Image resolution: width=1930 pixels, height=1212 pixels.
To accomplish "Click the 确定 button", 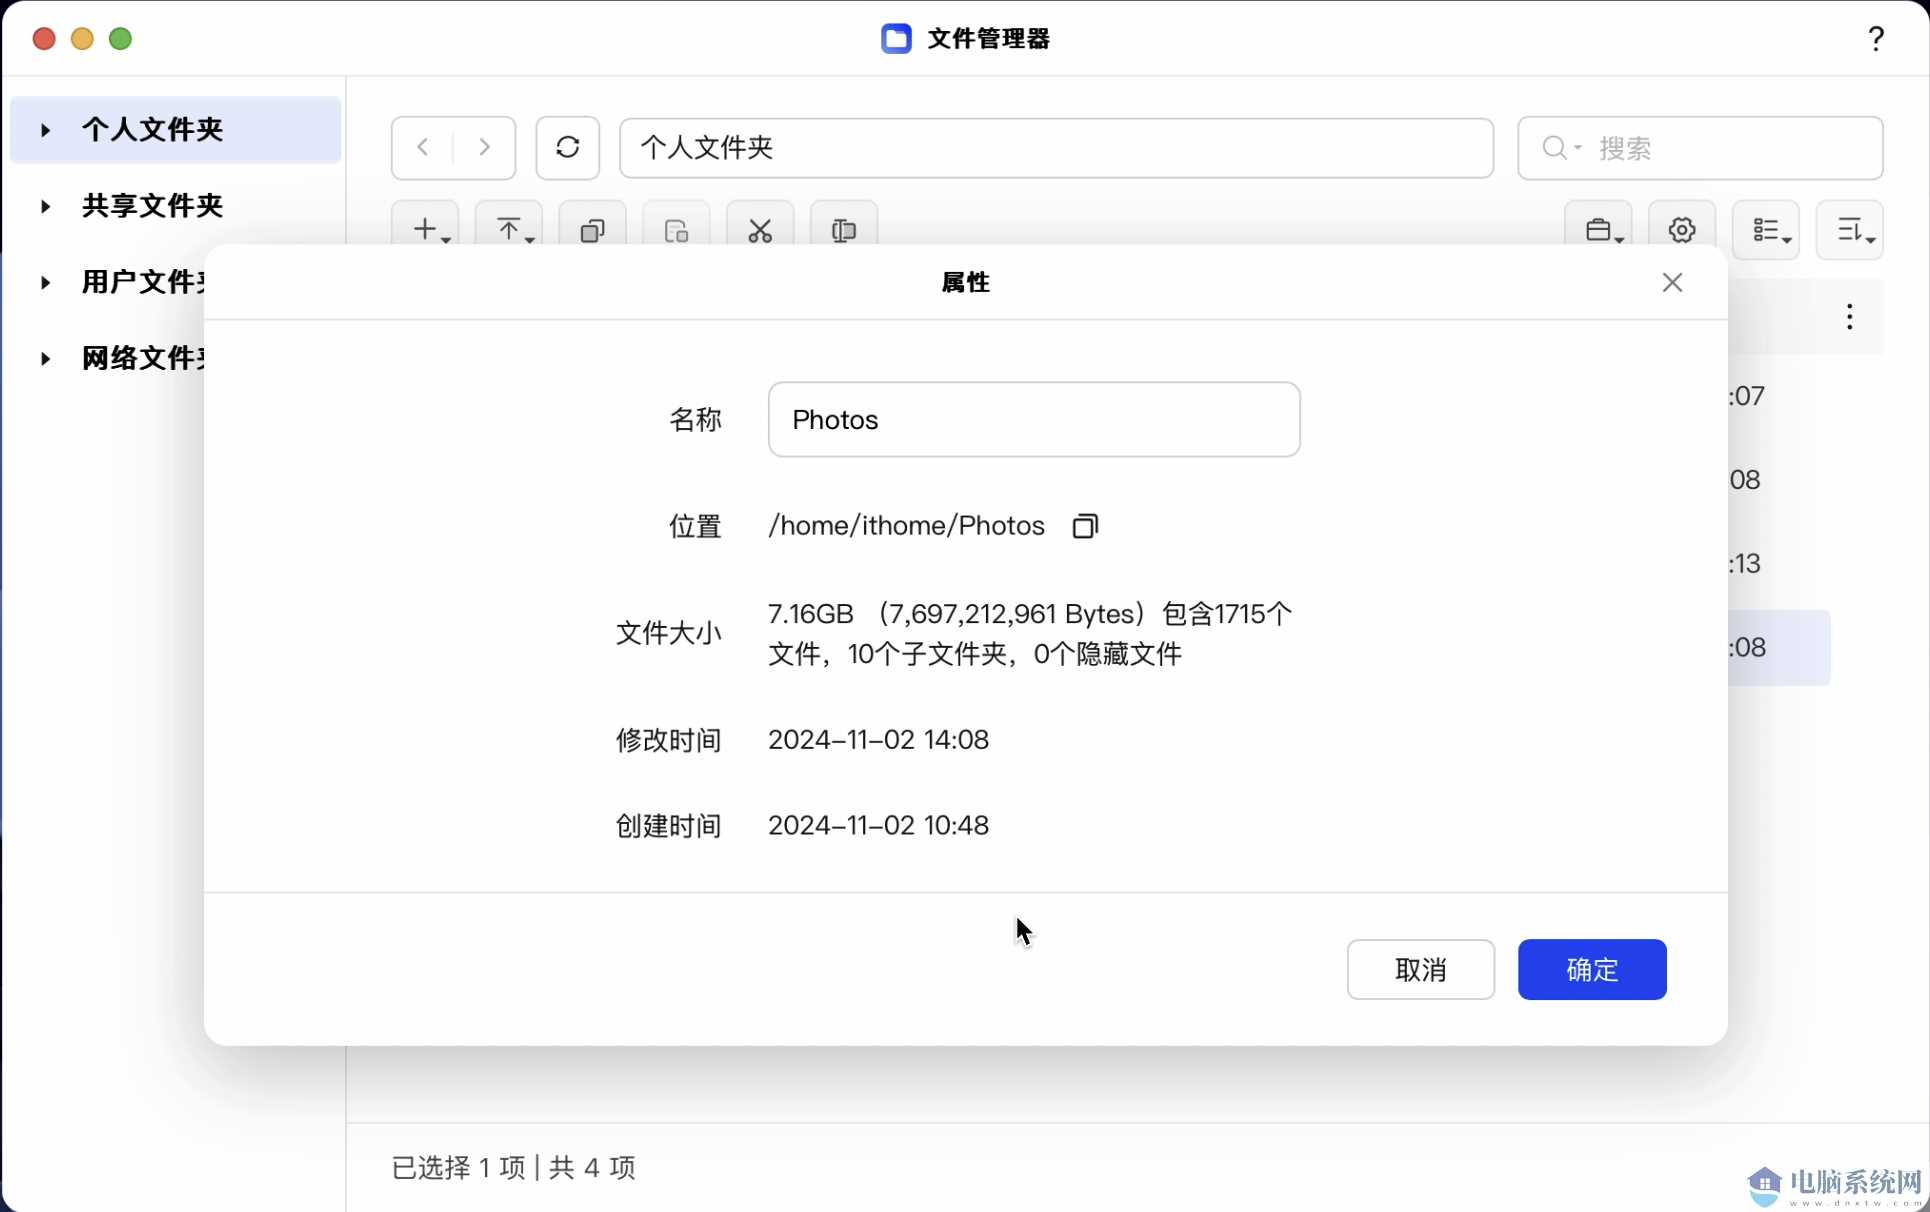I will tap(1592, 969).
